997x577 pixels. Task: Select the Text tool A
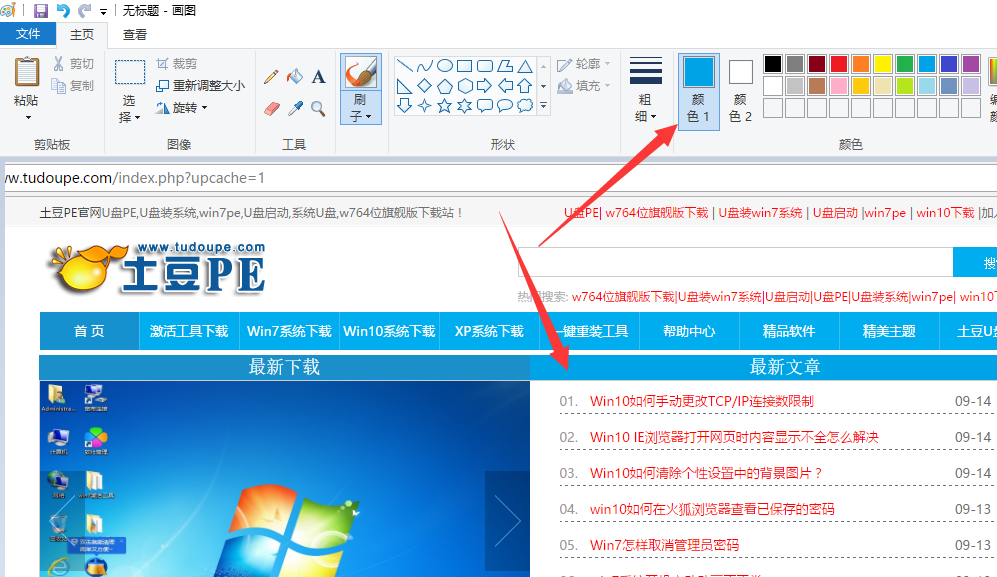319,77
